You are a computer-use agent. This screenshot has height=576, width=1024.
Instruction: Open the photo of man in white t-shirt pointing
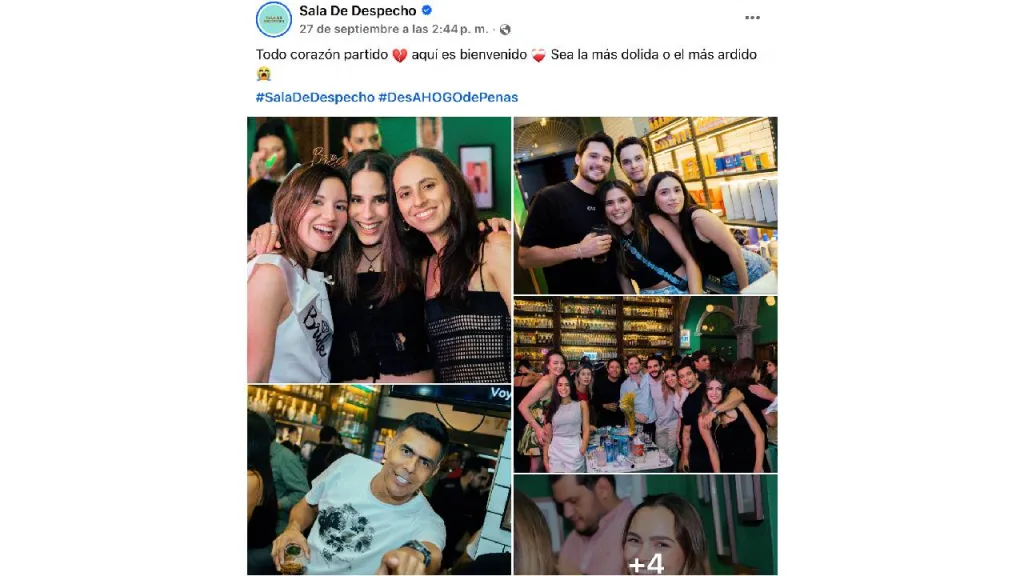pyautogui.click(x=379, y=480)
